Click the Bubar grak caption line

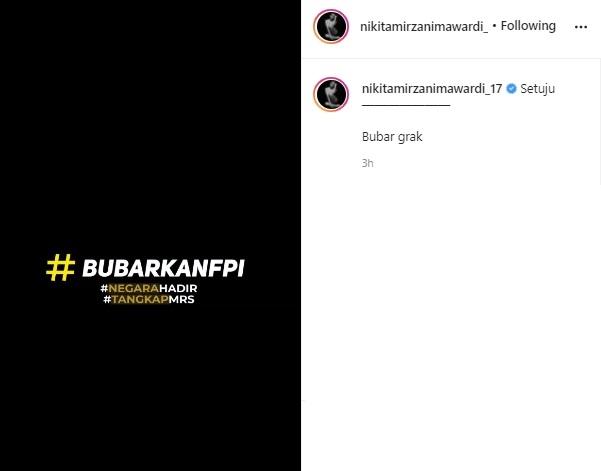click(392, 137)
